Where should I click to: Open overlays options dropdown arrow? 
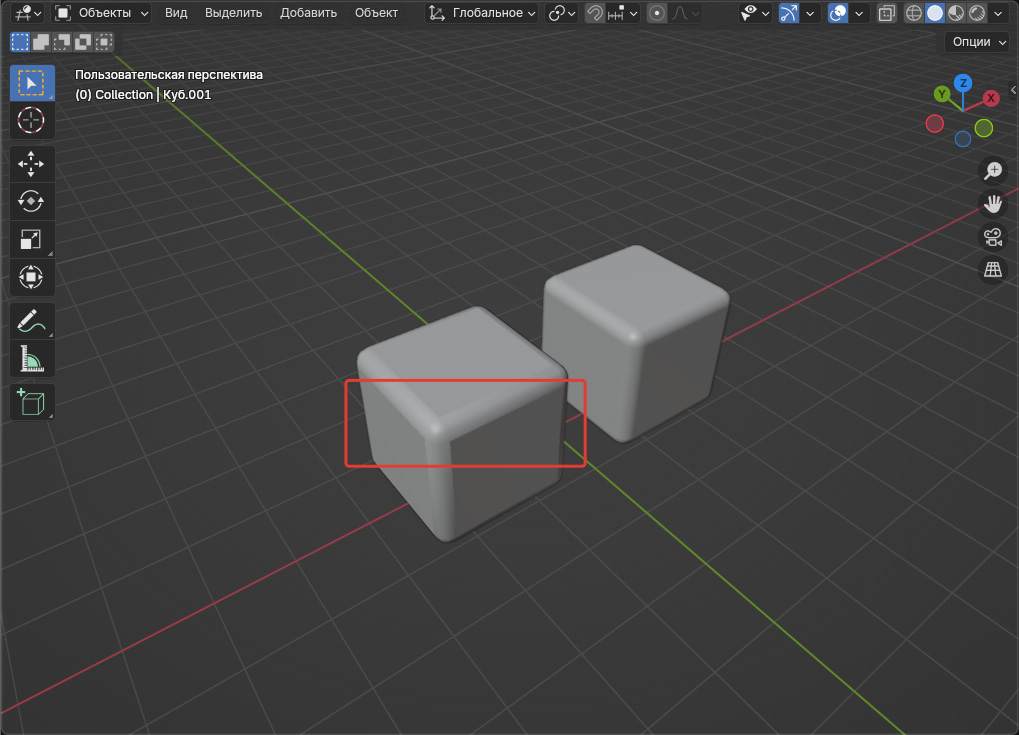[859, 12]
